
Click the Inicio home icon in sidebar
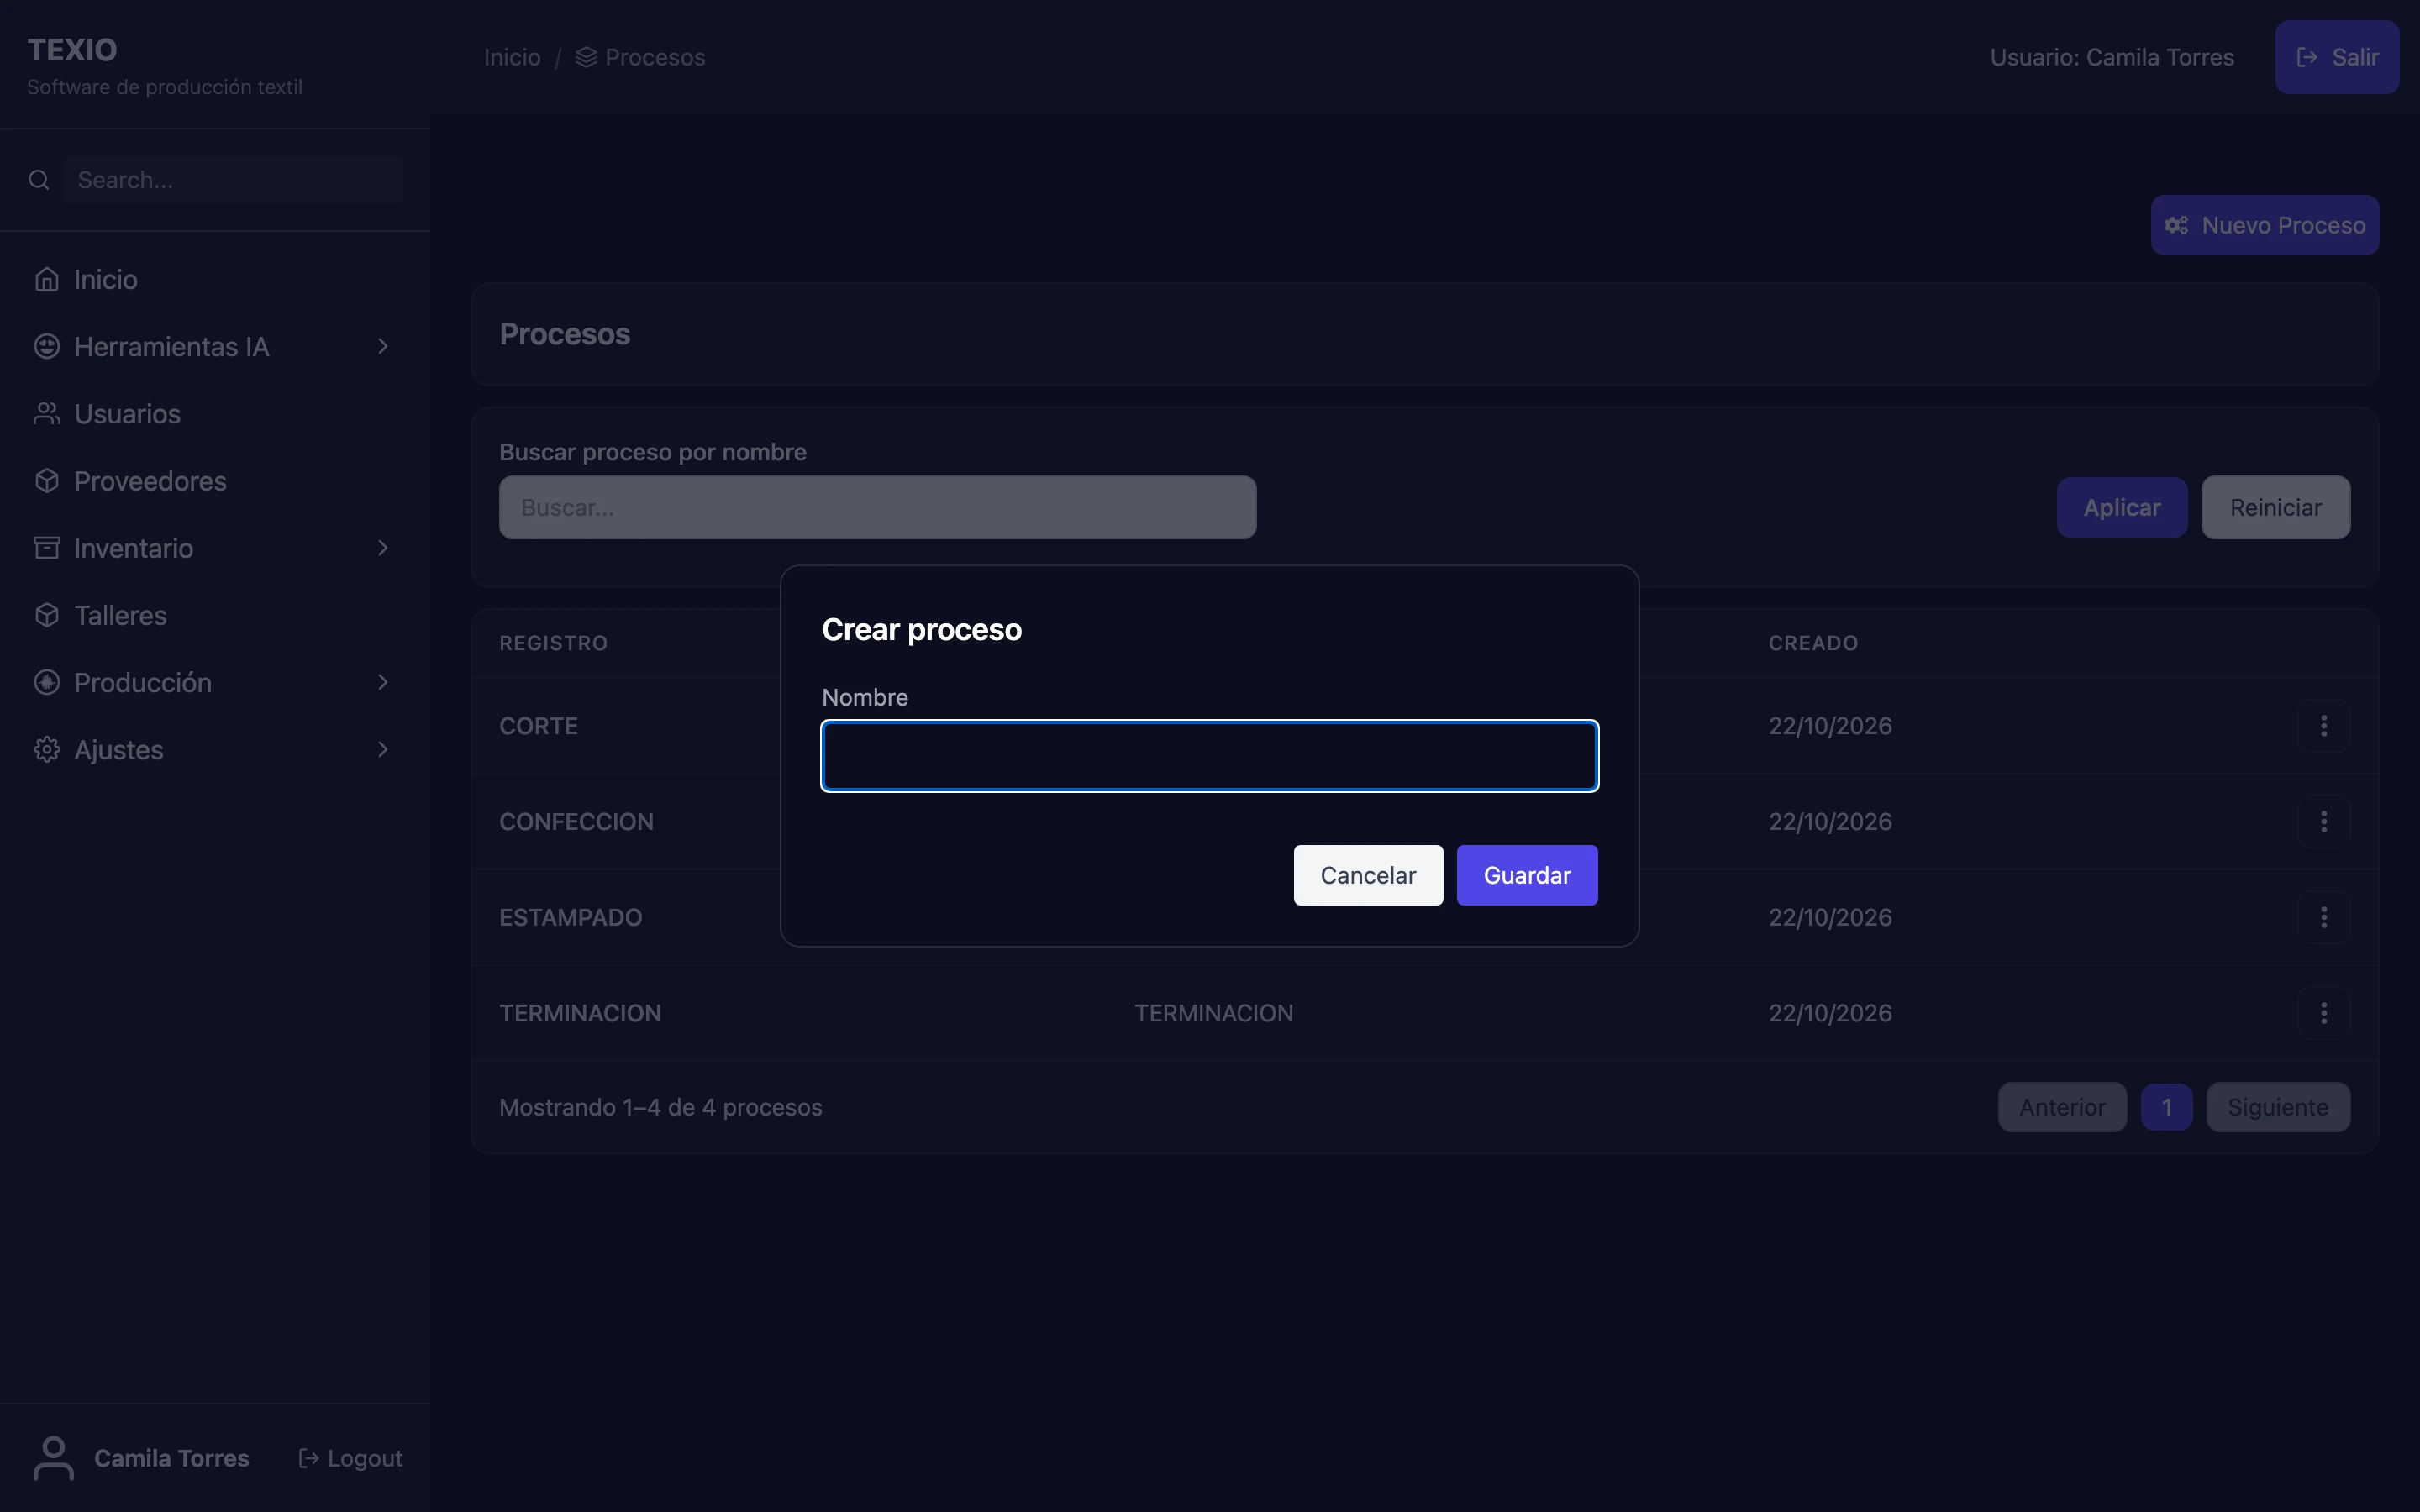tap(47, 279)
